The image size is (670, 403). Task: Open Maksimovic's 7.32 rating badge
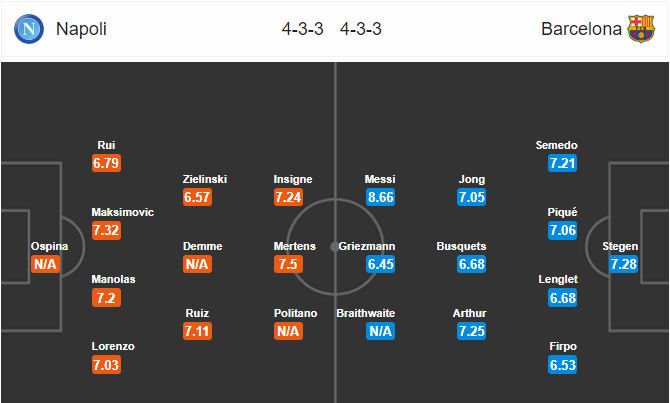(106, 230)
